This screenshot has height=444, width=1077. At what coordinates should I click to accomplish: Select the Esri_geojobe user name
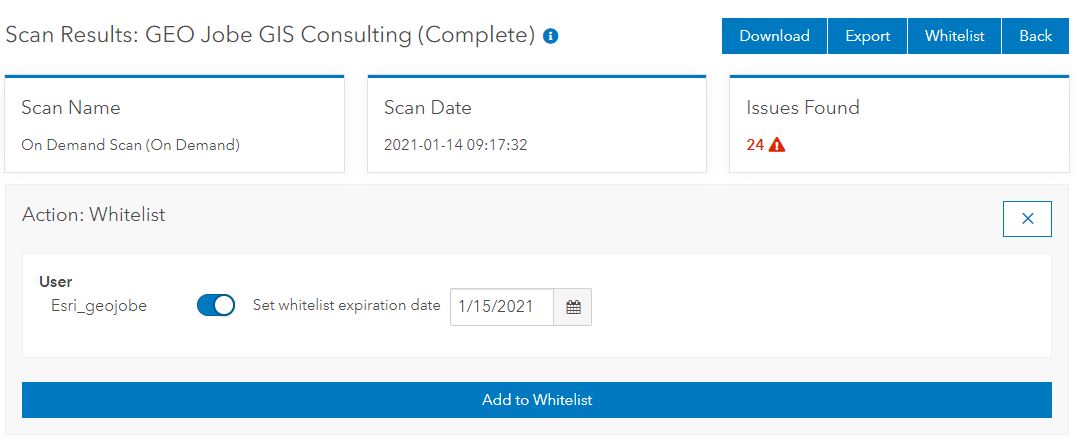[x=99, y=306]
